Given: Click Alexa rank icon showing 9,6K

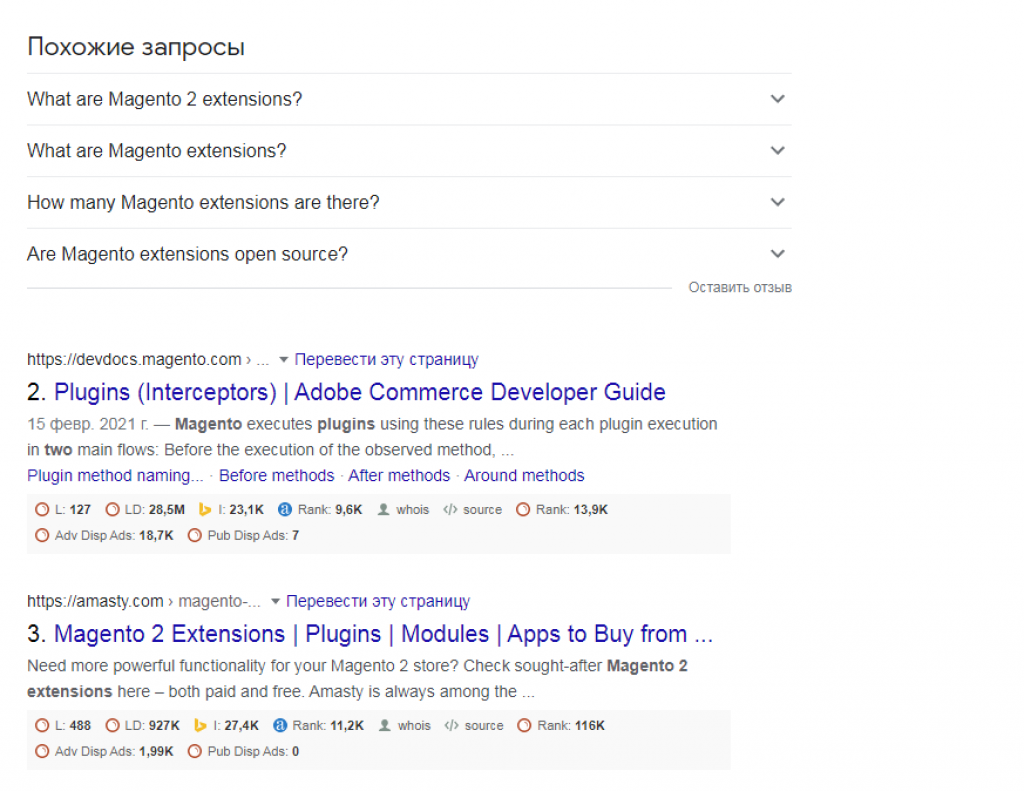Looking at the screenshot, I should click(x=283, y=510).
